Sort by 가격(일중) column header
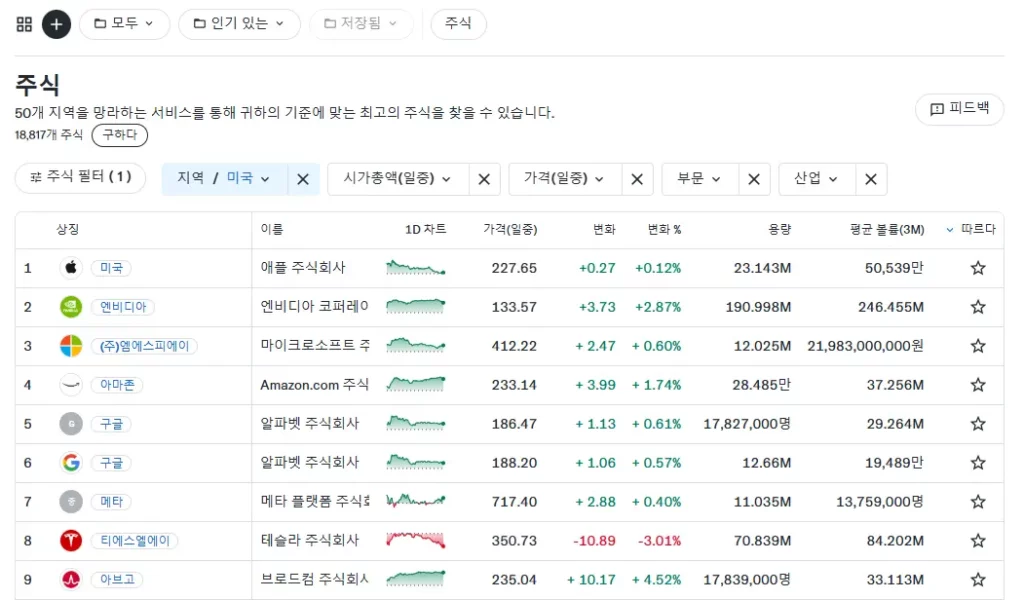Image resolution: width=1024 pixels, height=600 pixels. (510, 230)
